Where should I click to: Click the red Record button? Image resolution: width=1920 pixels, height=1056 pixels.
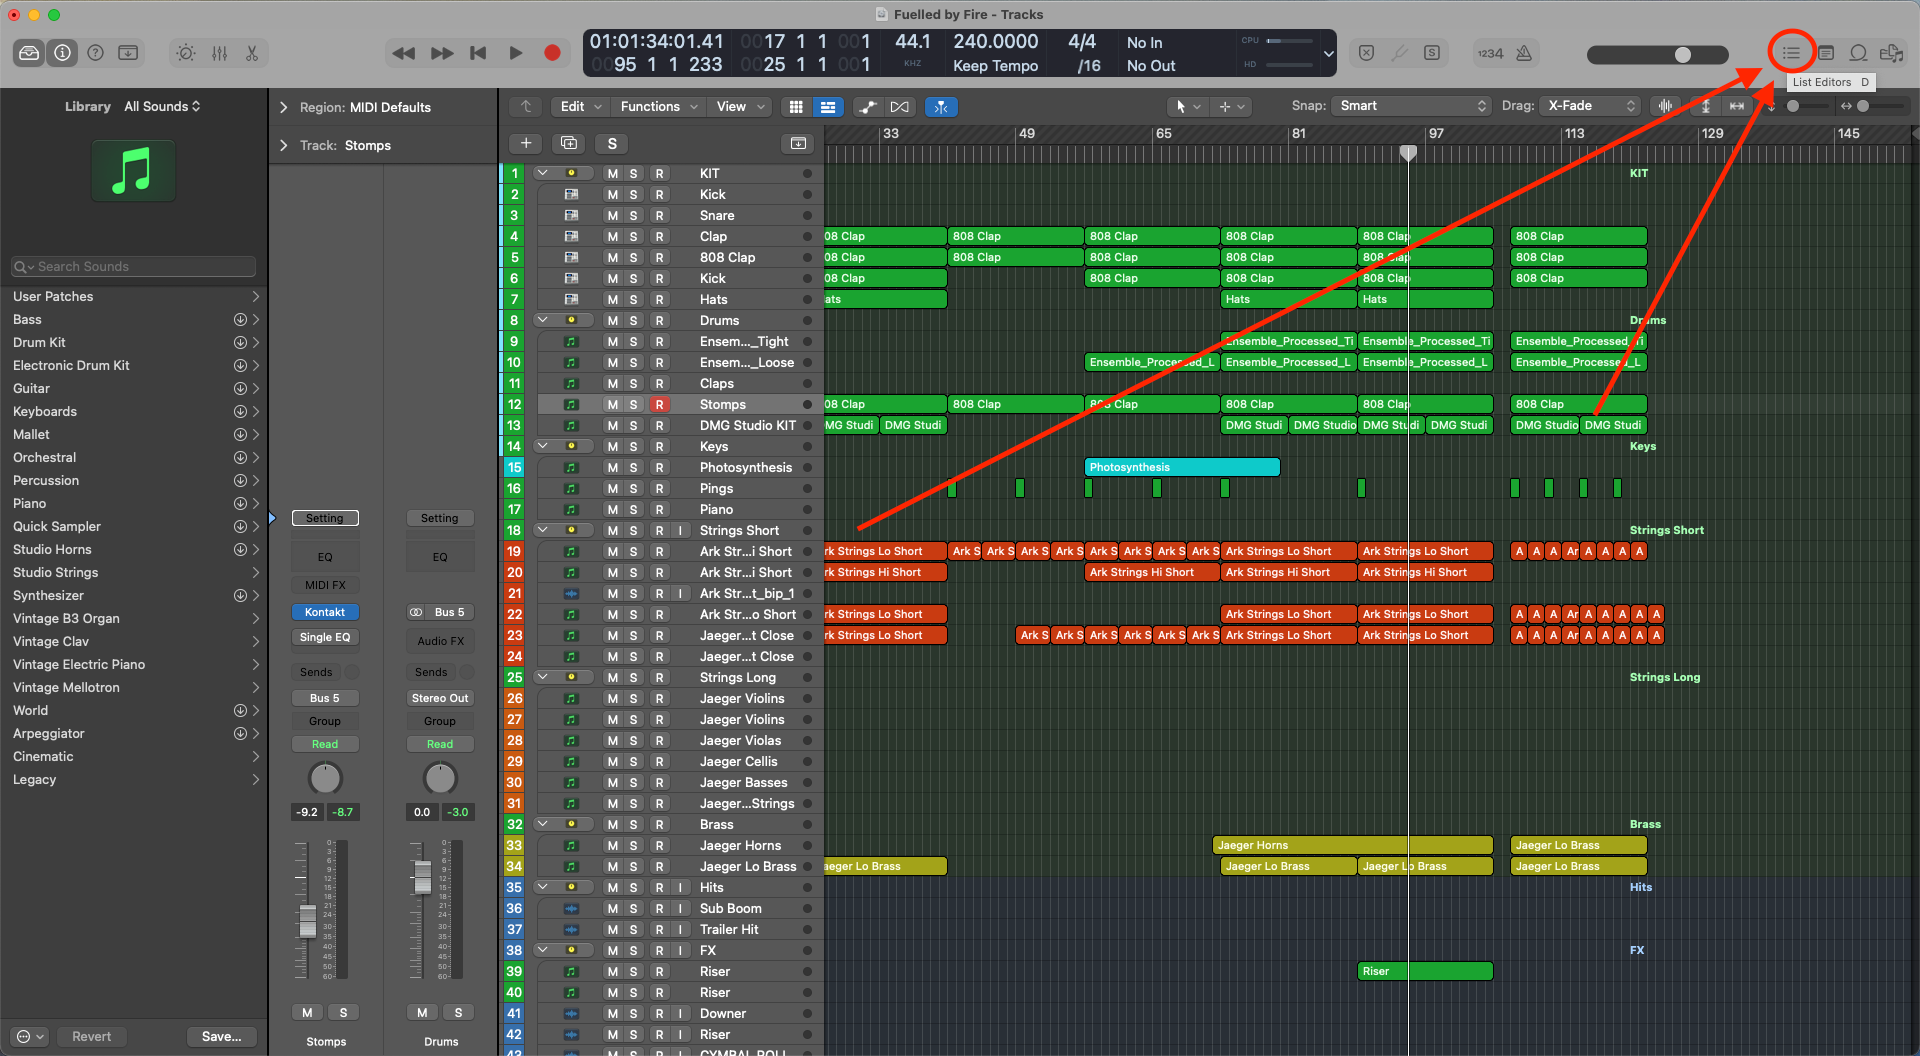[x=552, y=53]
